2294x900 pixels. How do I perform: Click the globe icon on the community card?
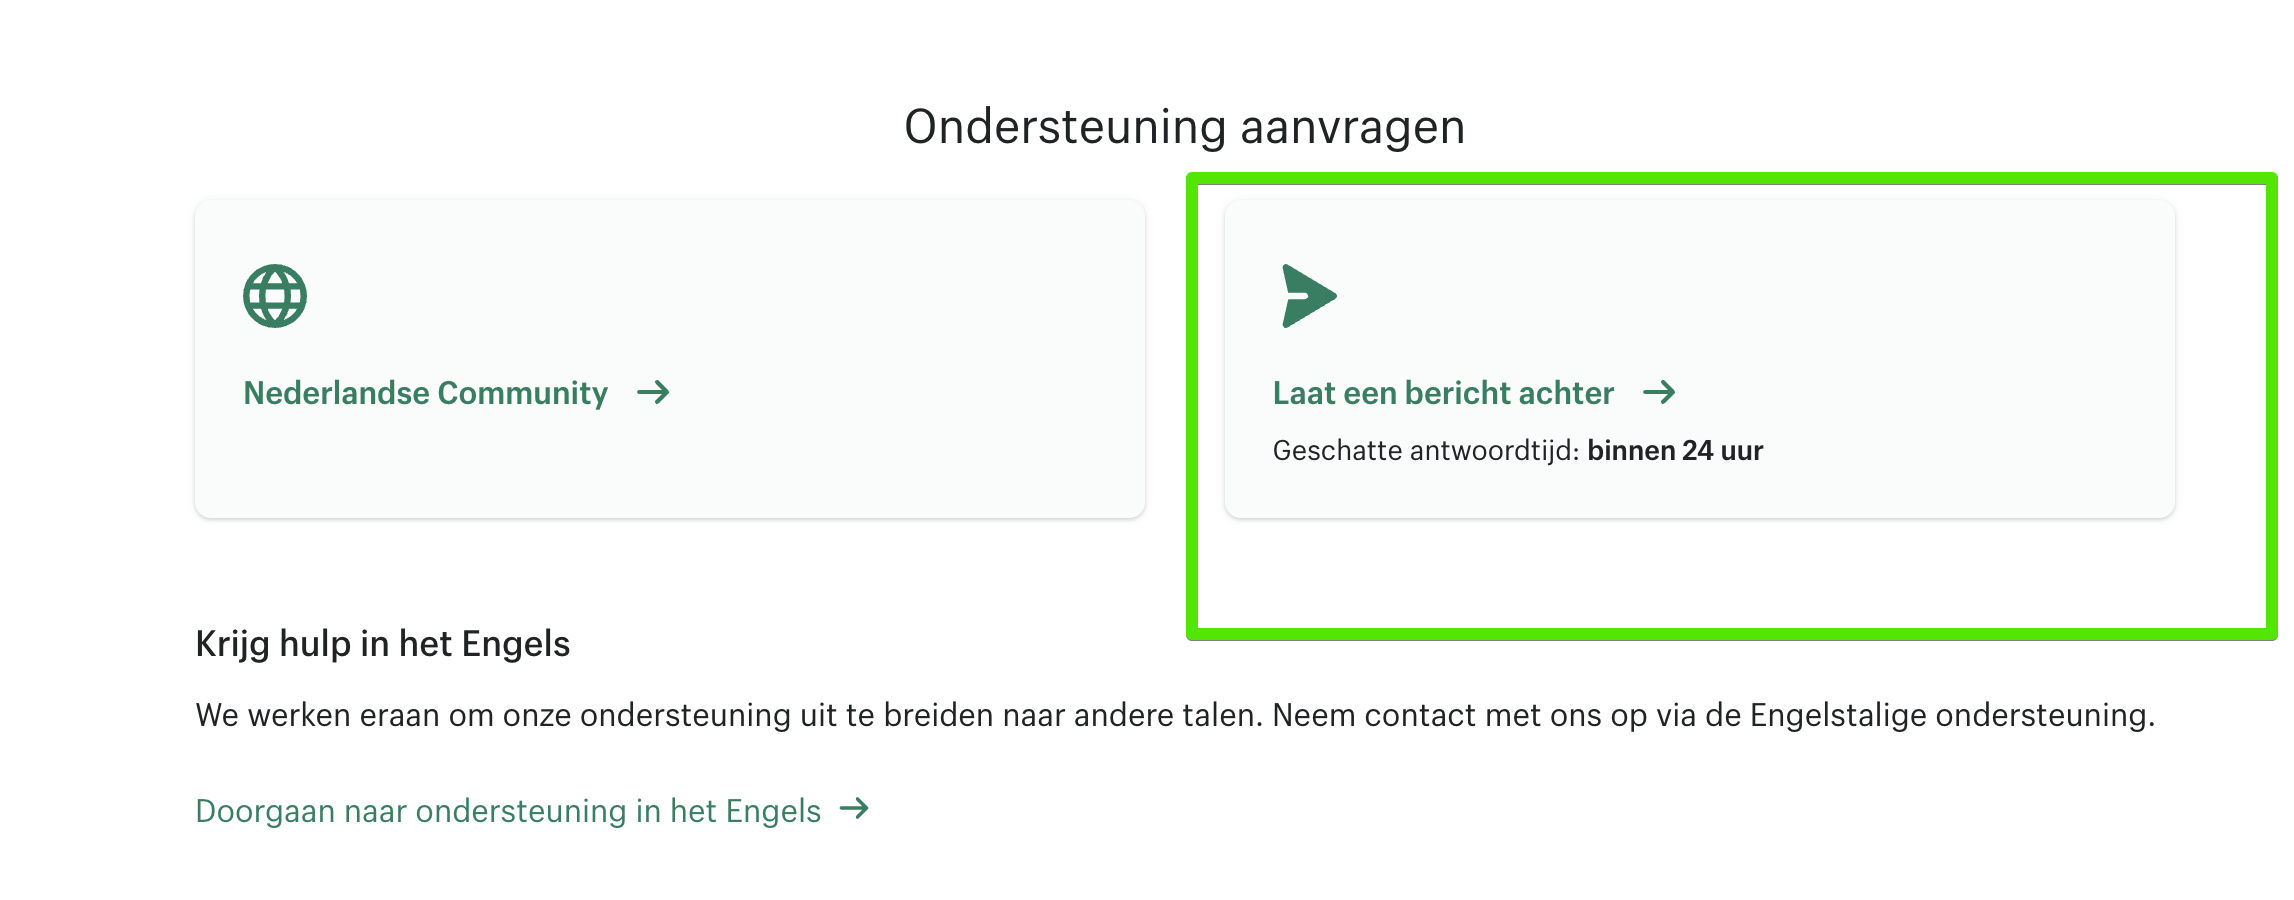[275, 296]
